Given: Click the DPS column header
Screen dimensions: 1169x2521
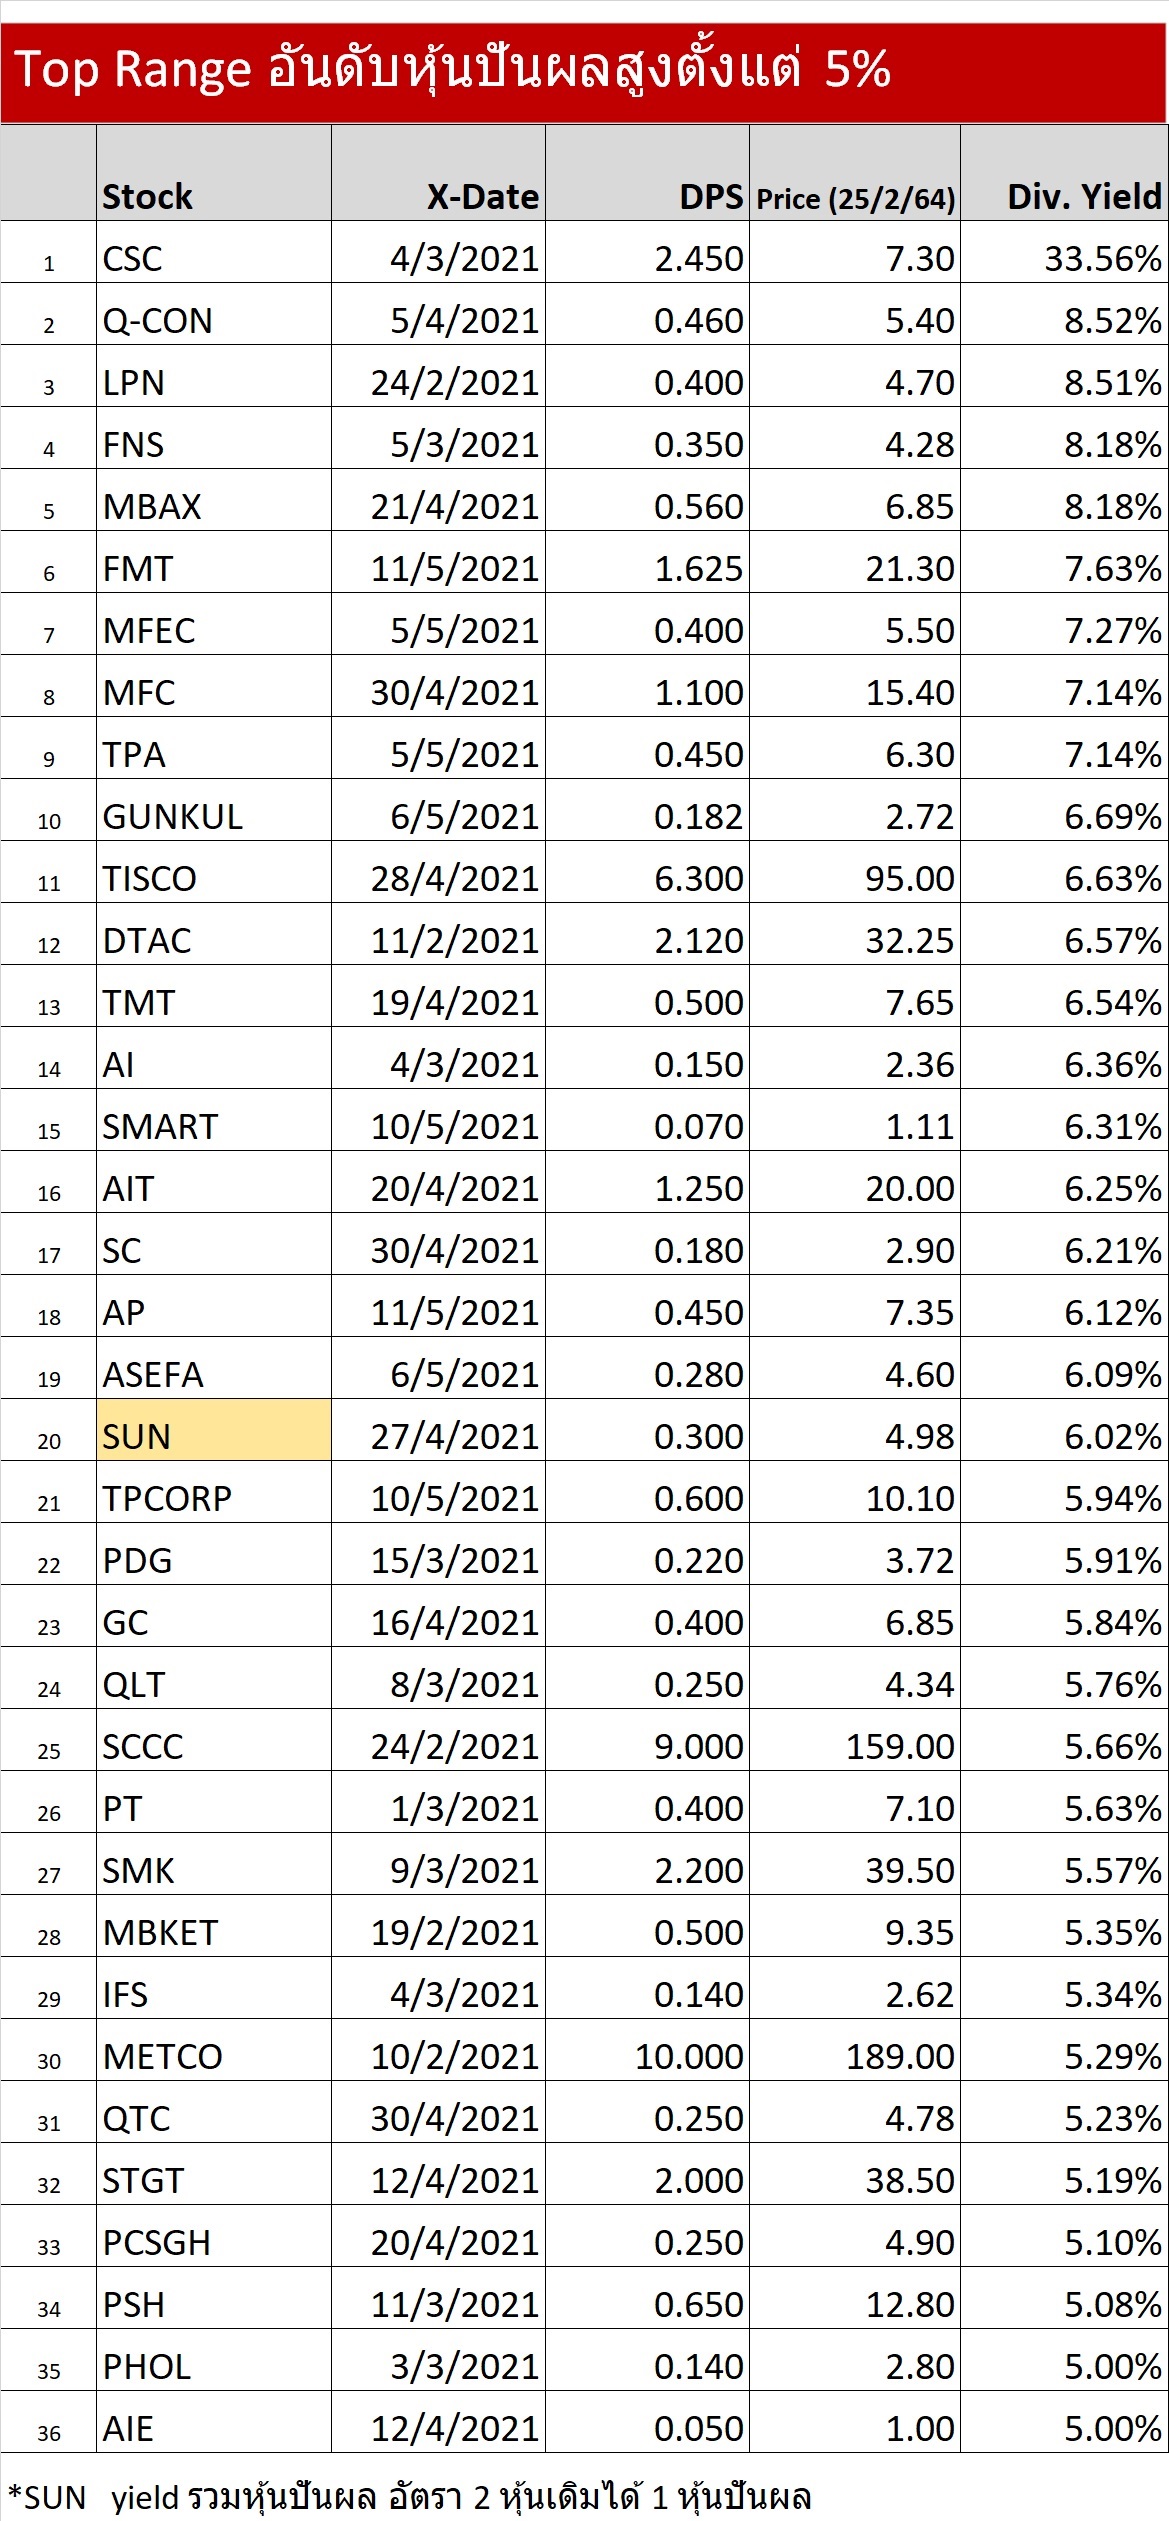Looking at the screenshot, I should click(x=647, y=173).
